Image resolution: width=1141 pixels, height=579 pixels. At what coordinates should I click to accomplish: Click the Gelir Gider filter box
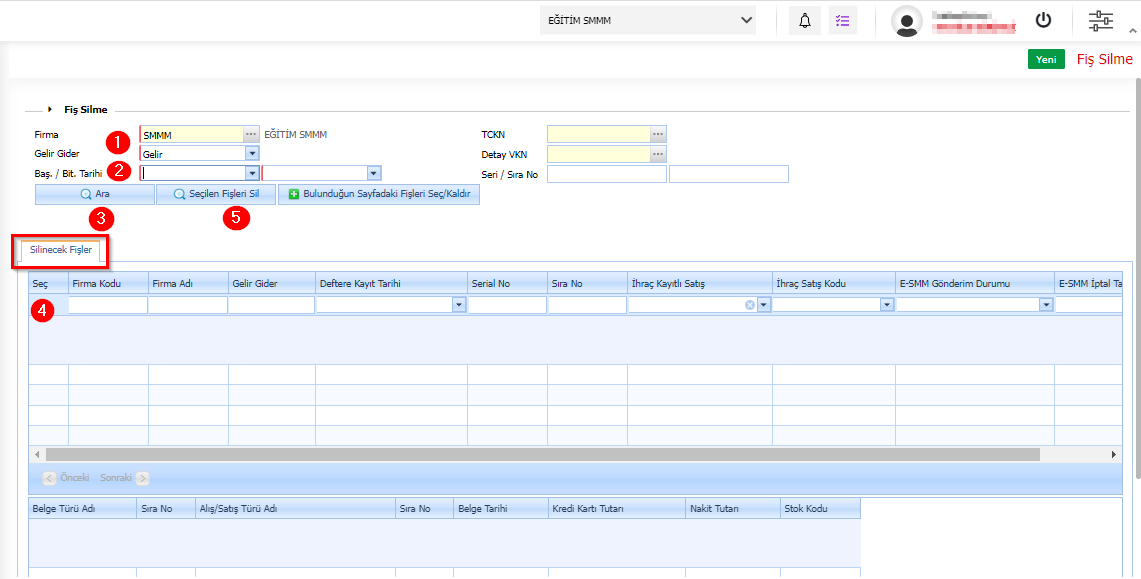[x=271, y=306]
